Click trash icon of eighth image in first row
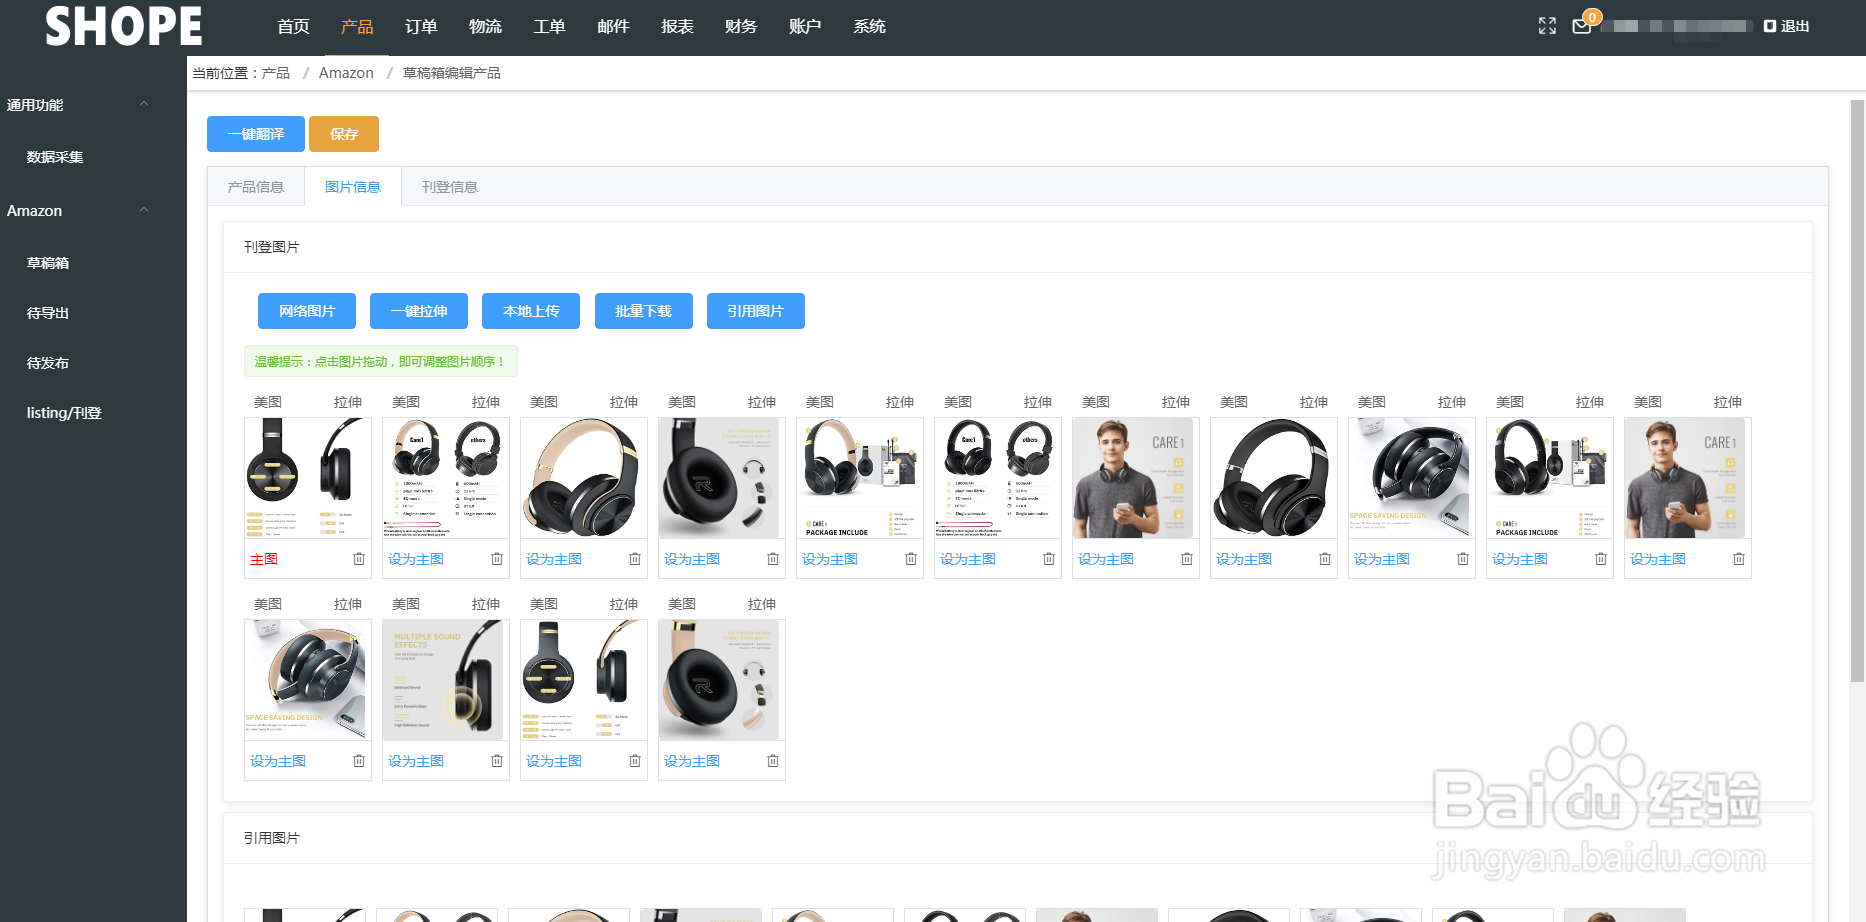The image size is (1866, 922). (1325, 559)
